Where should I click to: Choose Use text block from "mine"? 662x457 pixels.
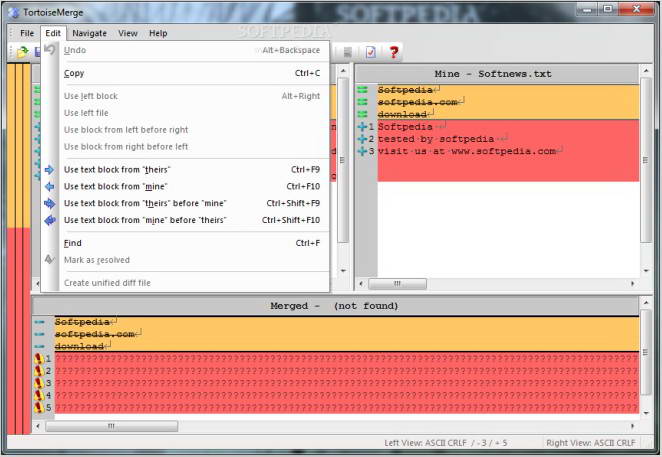(x=115, y=187)
